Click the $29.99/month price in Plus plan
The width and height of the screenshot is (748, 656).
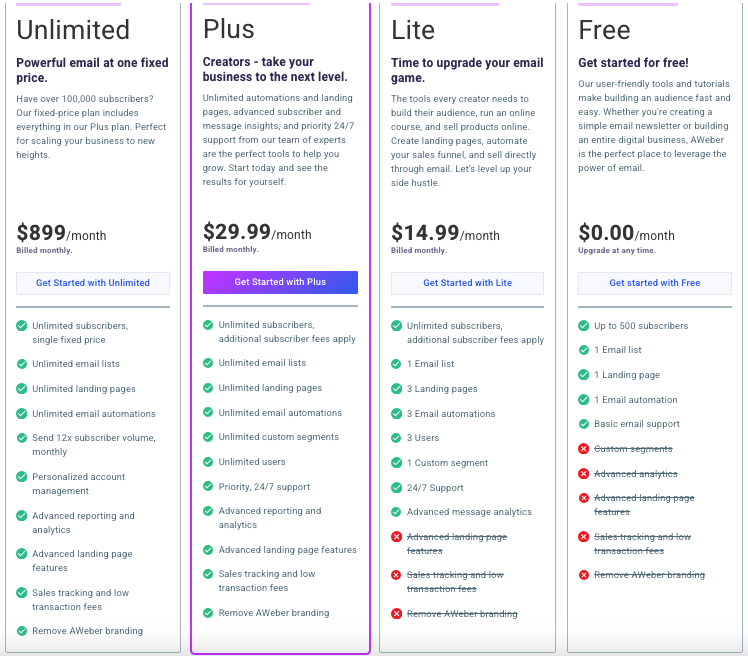click(x=257, y=232)
